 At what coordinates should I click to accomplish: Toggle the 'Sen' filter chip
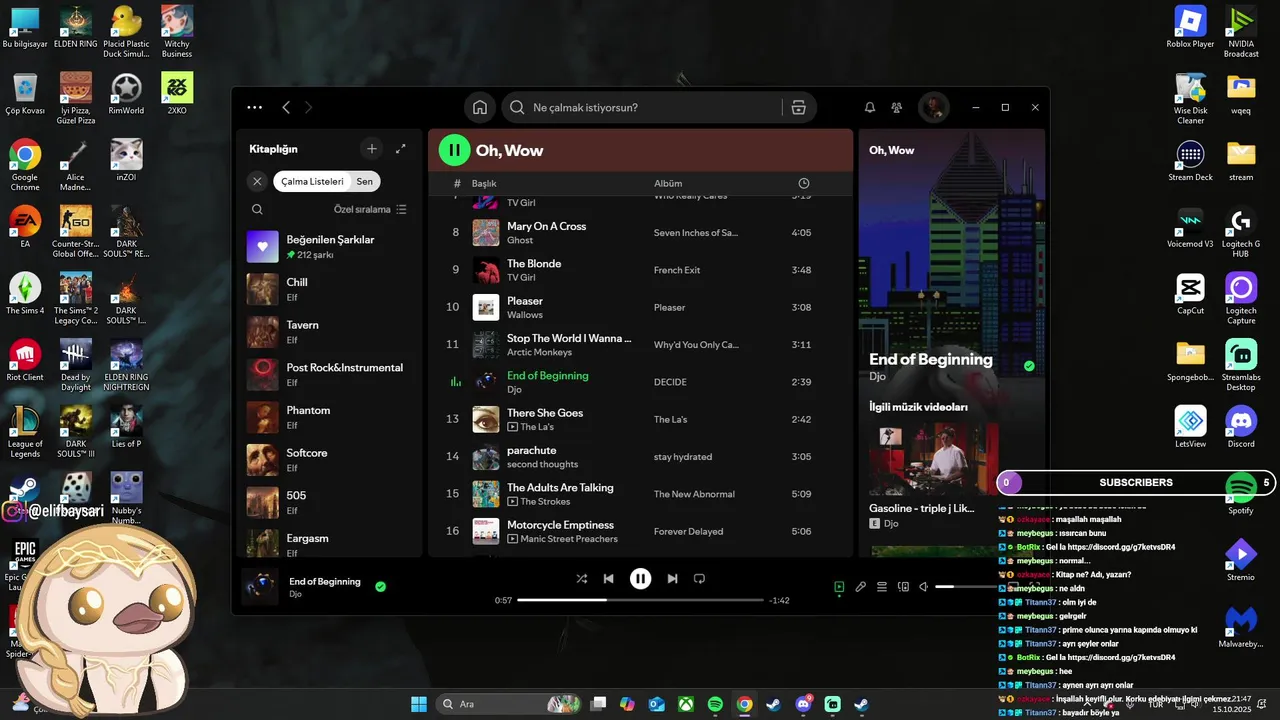point(365,182)
